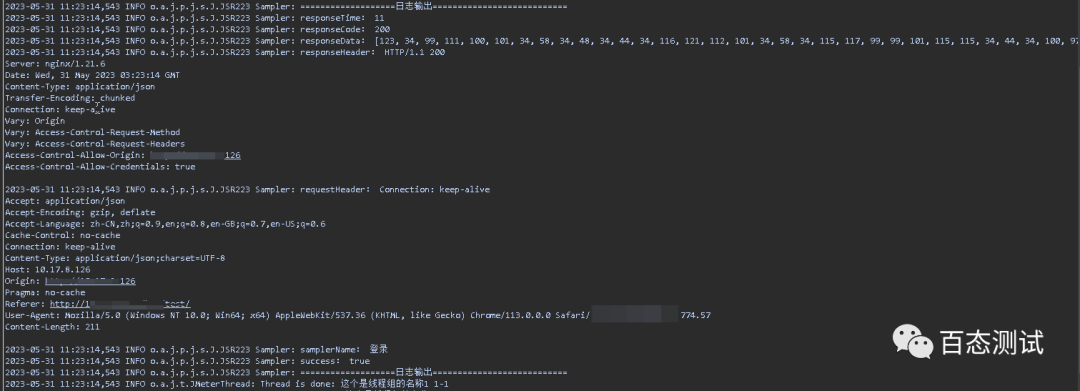Click the Date: Wed, 31 May 2023 line
1080x391 pixels.
click(x=92, y=75)
